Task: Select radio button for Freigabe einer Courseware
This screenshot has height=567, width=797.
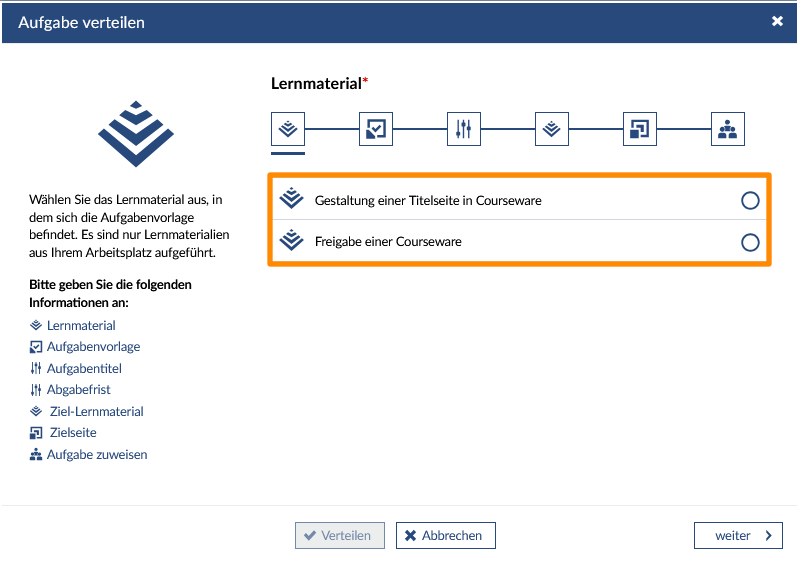Action: click(750, 242)
